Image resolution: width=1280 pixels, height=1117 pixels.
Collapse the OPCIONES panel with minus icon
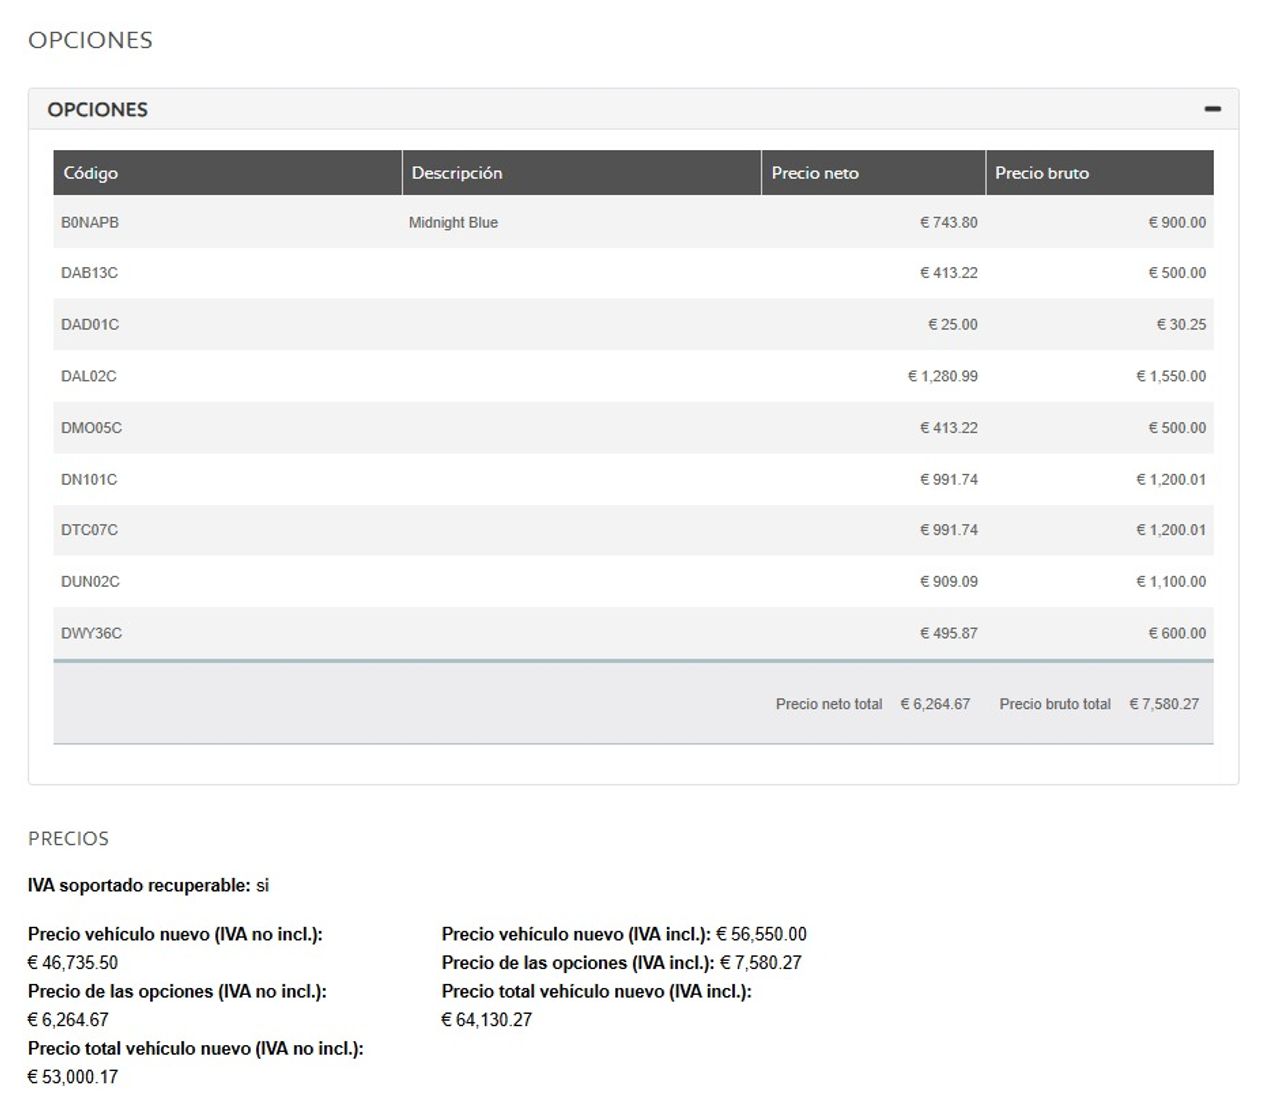point(1212,109)
